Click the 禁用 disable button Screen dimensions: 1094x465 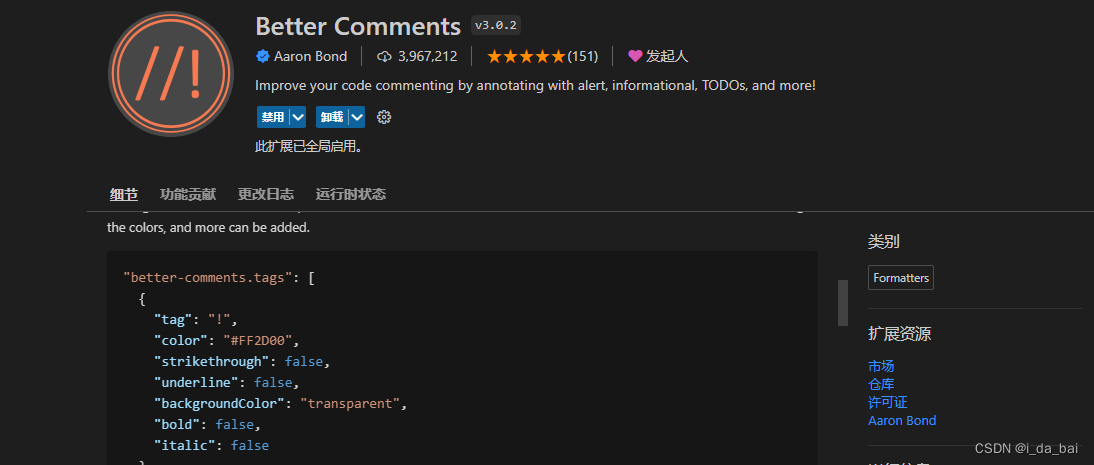click(273, 117)
